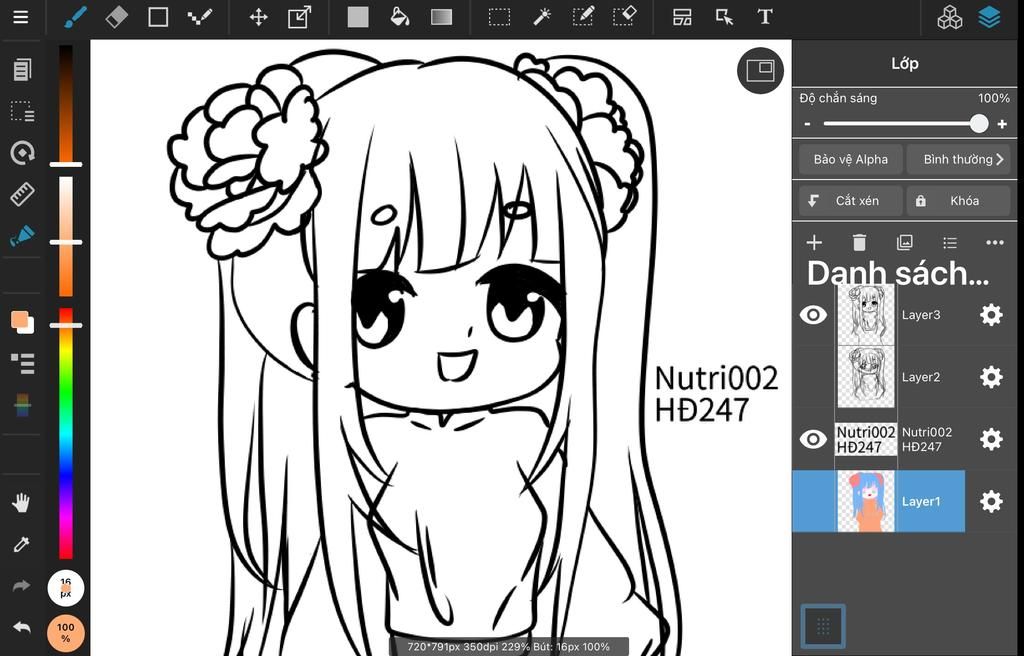Select the rectangular selection tool
The width and height of the screenshot is (1024, 656).
click(x=500, y=17)
